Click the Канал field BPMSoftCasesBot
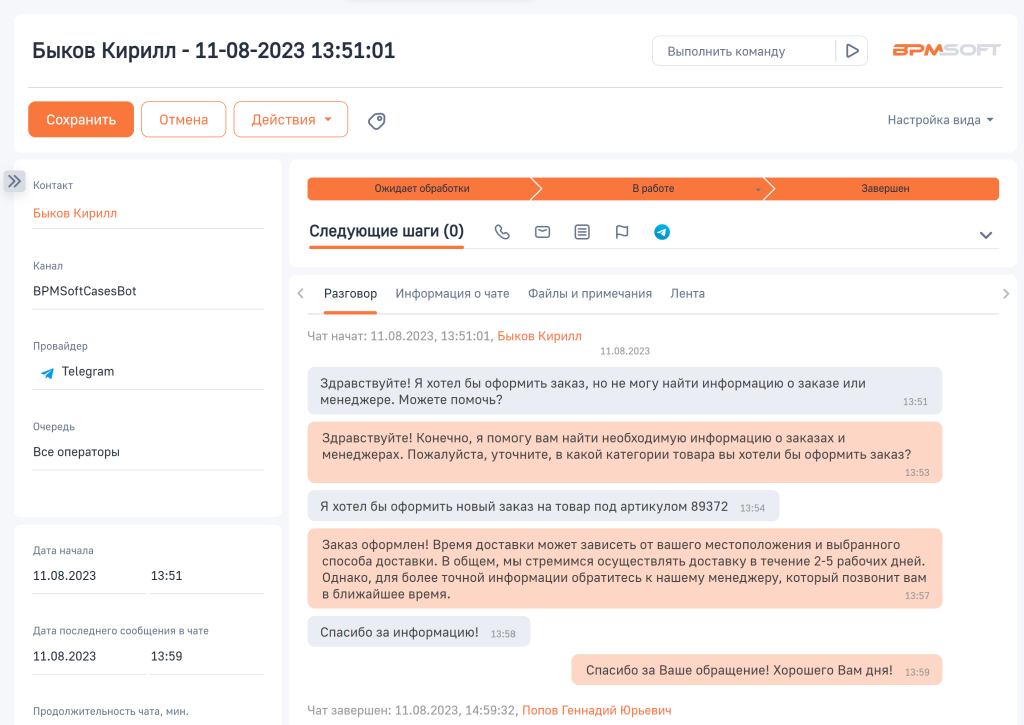 (148, 291)
